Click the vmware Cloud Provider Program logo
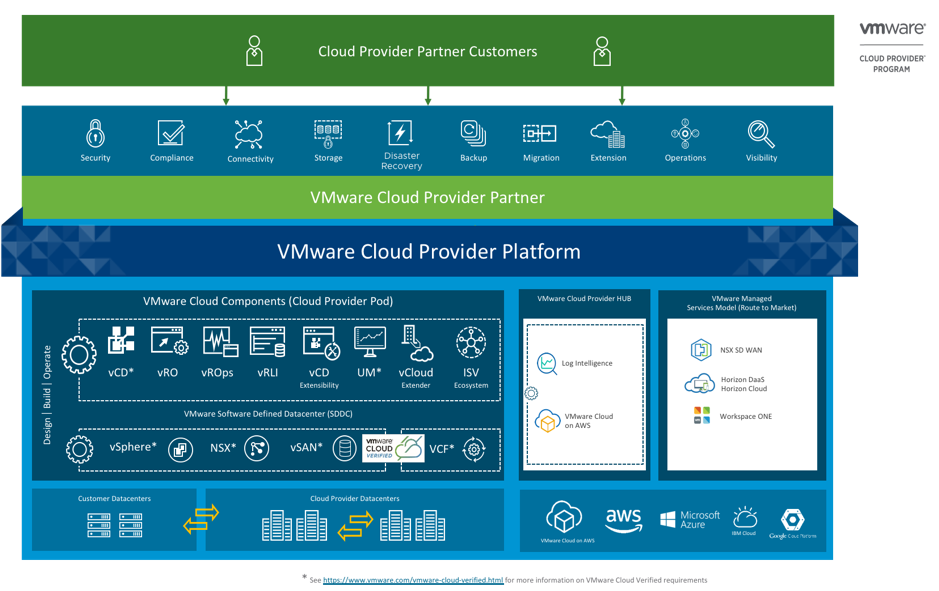The width and height of the screenshot is (939, 591). 892,47
